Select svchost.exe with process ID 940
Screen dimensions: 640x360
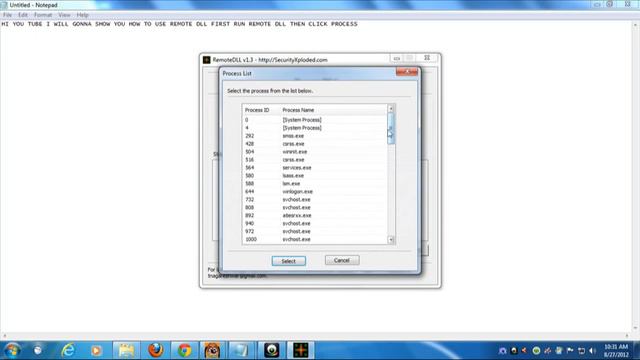315,223
